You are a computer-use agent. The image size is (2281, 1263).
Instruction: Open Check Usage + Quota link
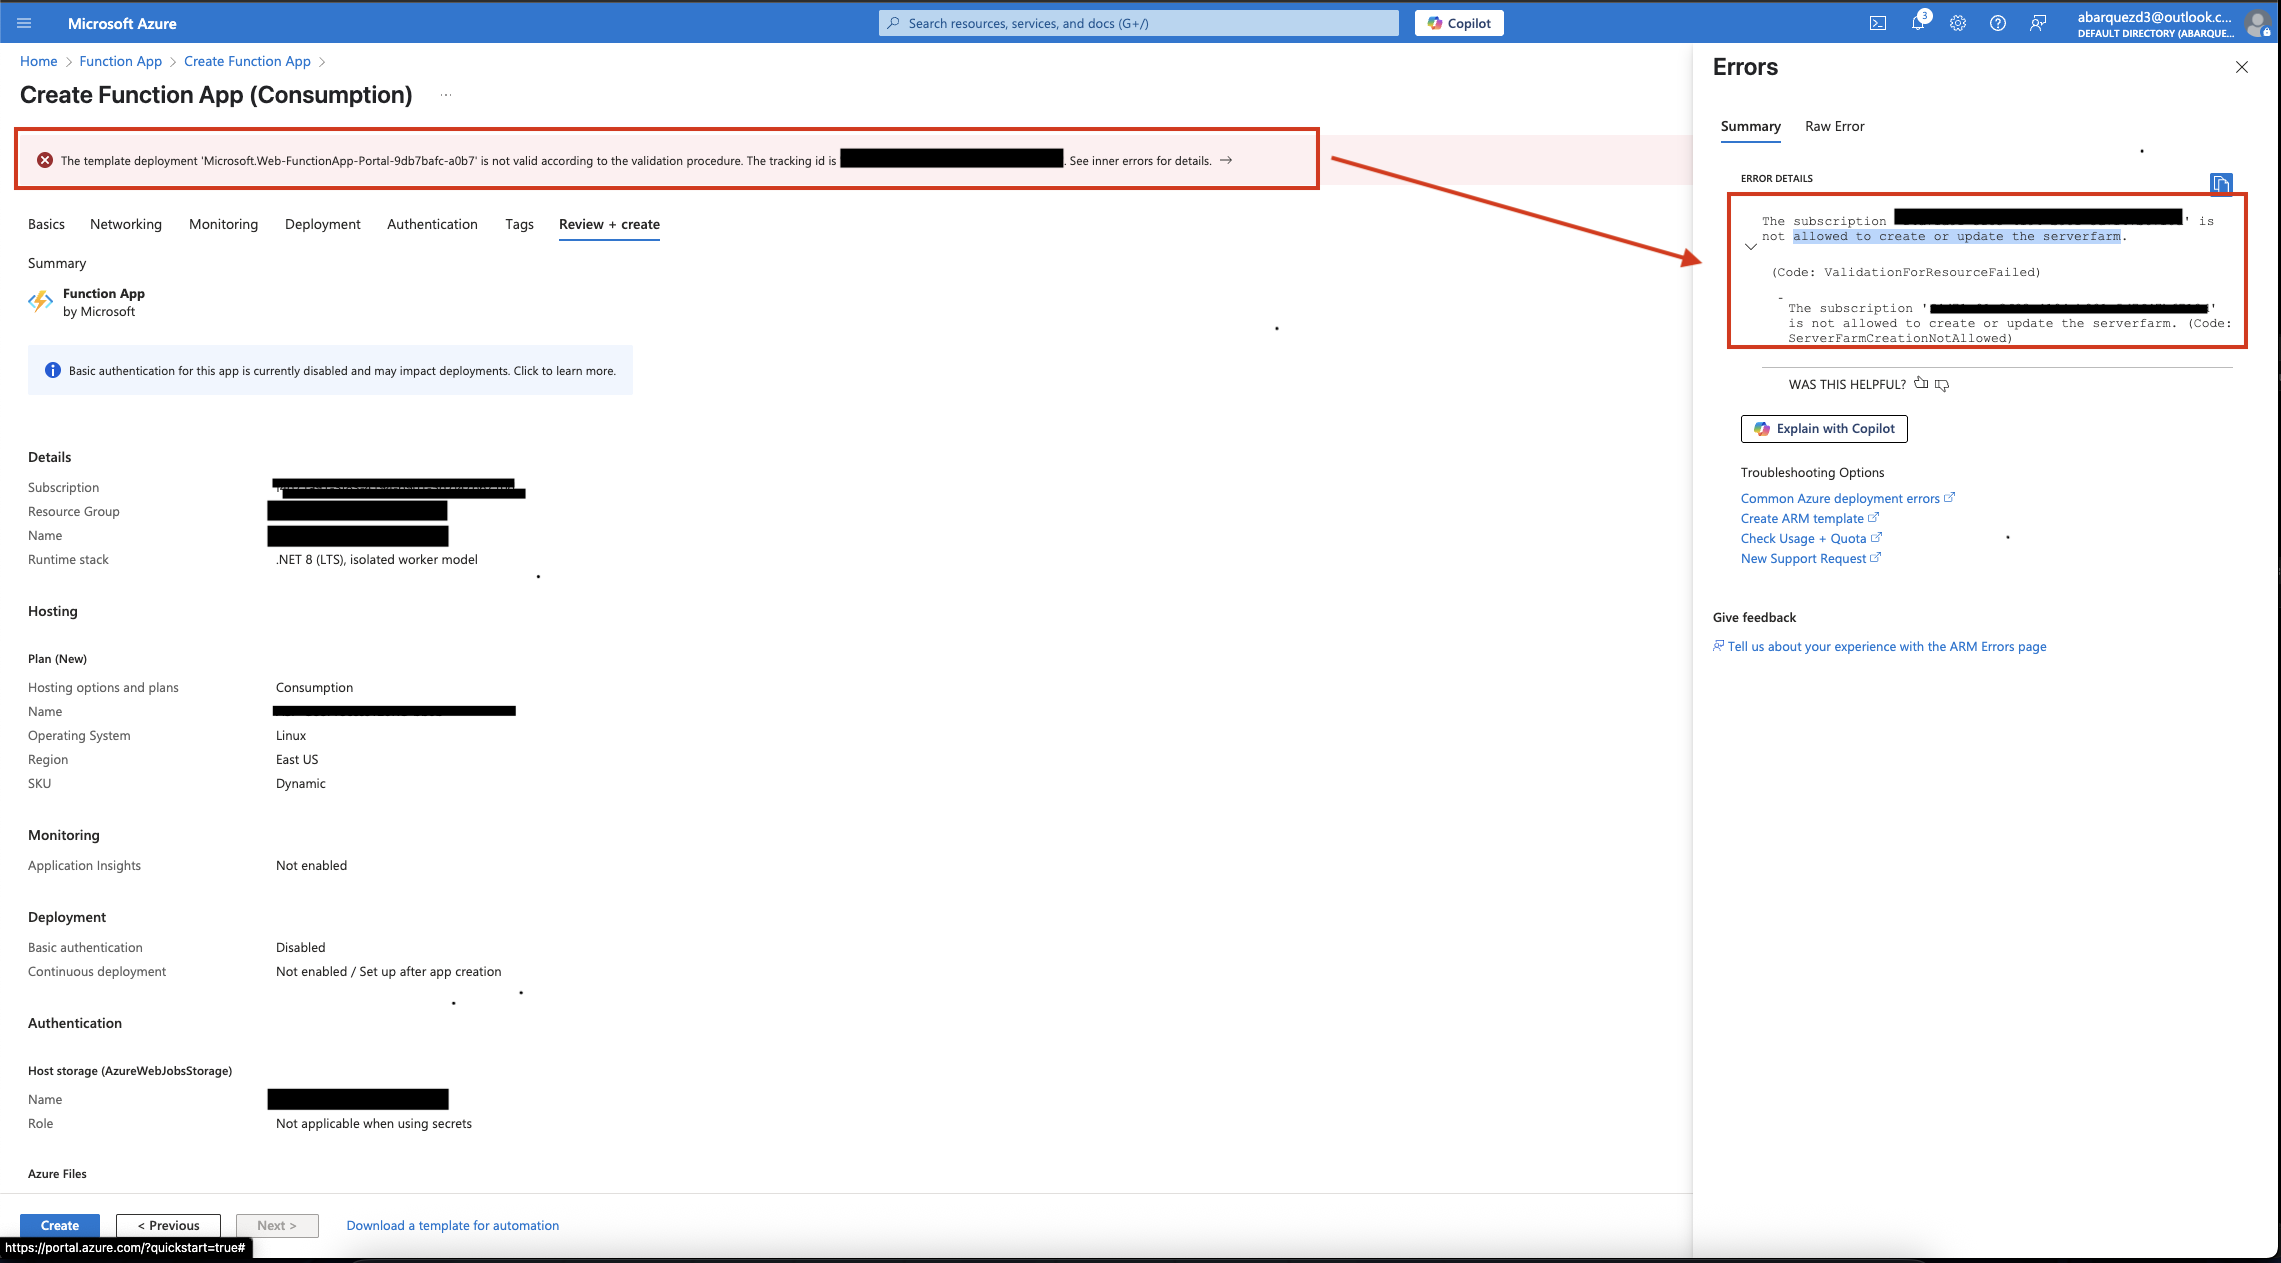[x=1811, y=538]
